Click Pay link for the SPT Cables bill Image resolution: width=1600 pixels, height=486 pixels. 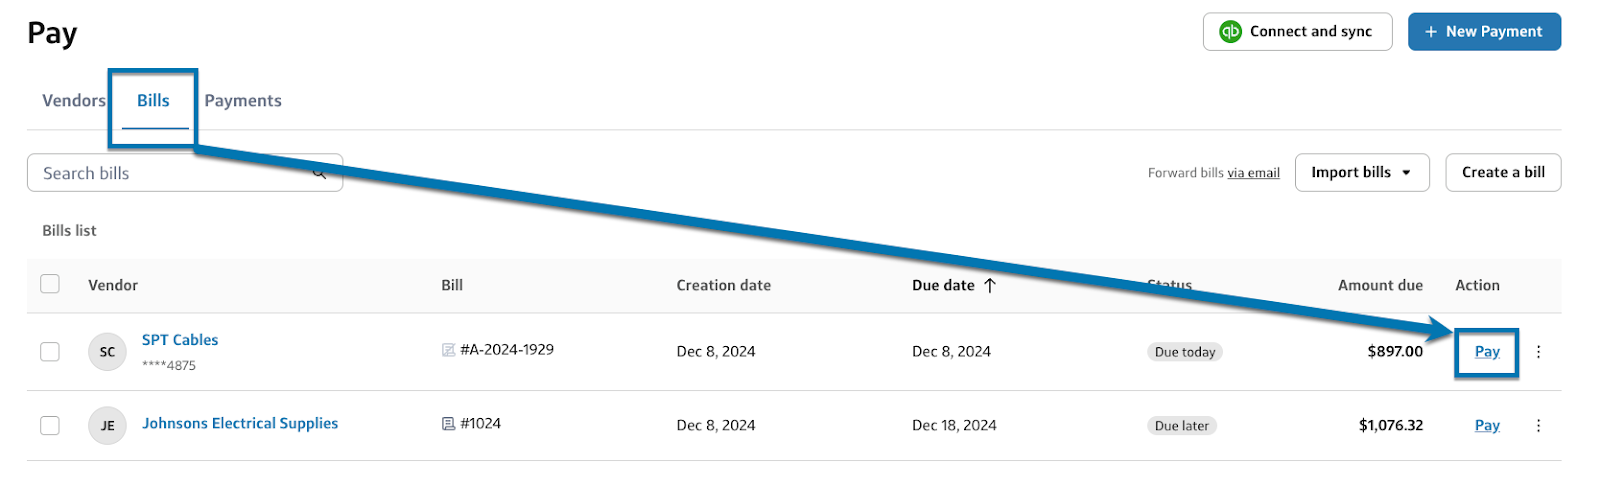coord(1487,352)
